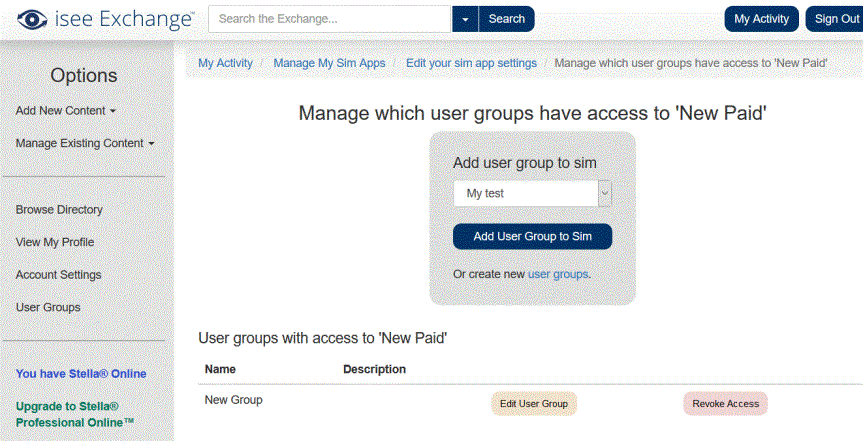Expand the Add New Content menu
The image size is (863, 441).
(66, 111)
